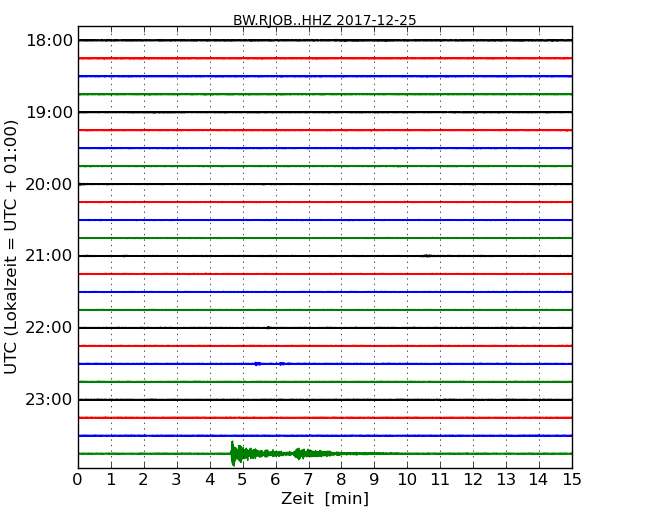Click the "Zeit [min]" axis label
The image size is (650, 520).
(325, 498)
